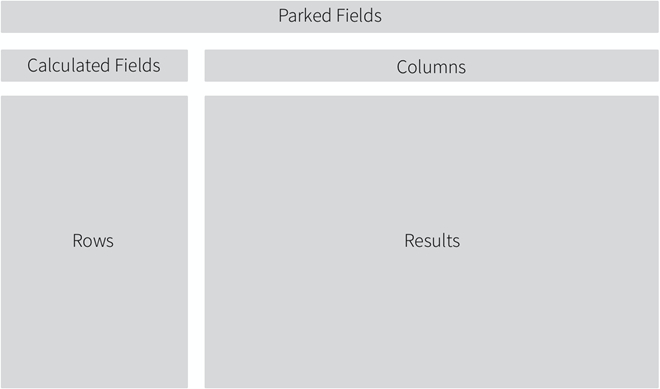This screenshot has height=389, width=660.
Task: Focus the Rows drop zone
Action: [94, 242]
